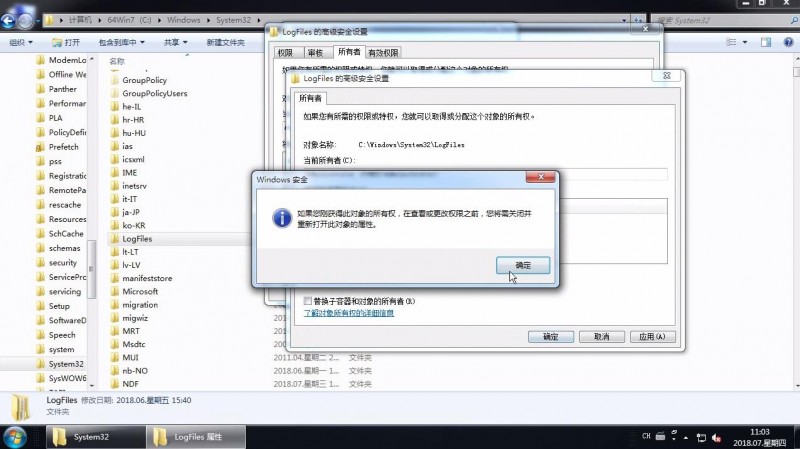Select the migration folder icon
This screenshot has height=449, width=800.
coord(115,305)
